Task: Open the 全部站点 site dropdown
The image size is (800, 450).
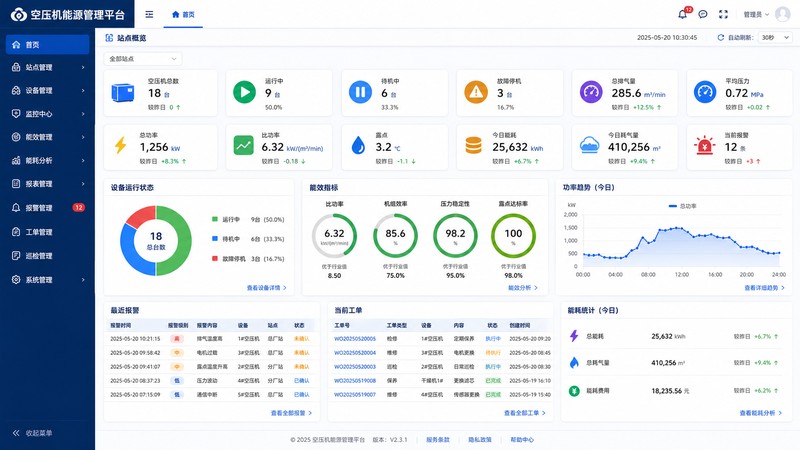Action: tap(143, 59)
